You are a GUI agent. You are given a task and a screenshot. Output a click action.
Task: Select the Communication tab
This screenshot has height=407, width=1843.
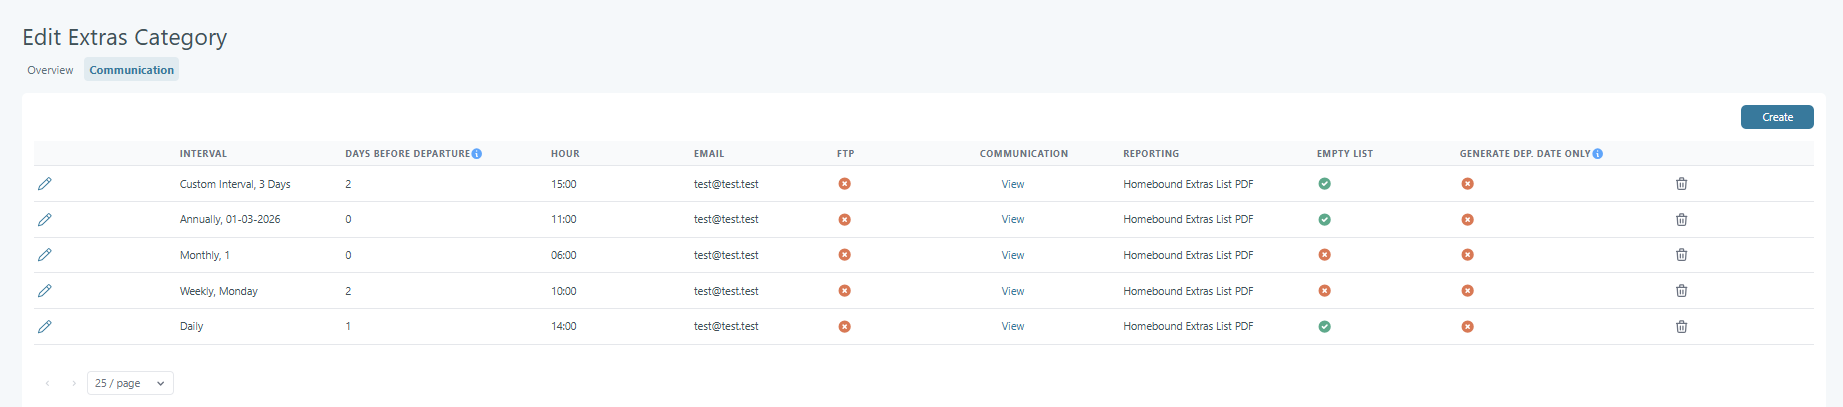point(131,70)
